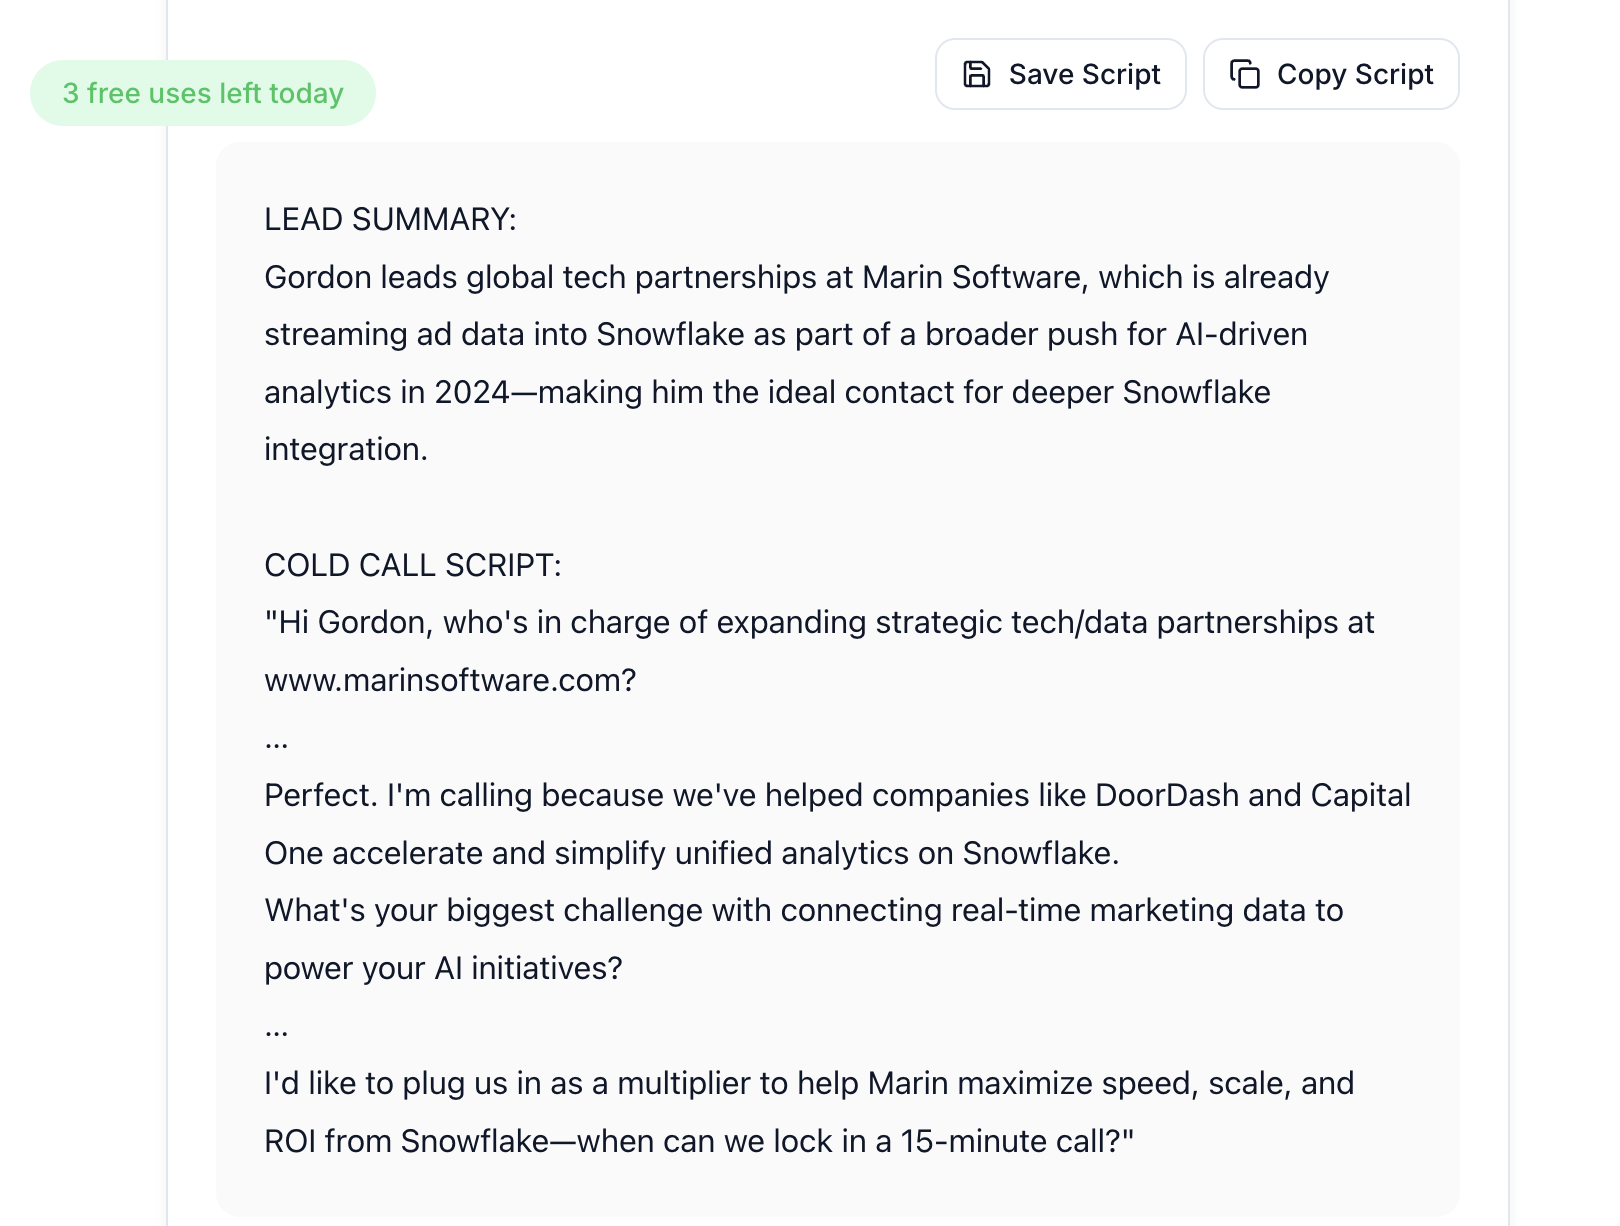
Task: Click the LEAD SUMMARY heading
Action: click(390, 219)
